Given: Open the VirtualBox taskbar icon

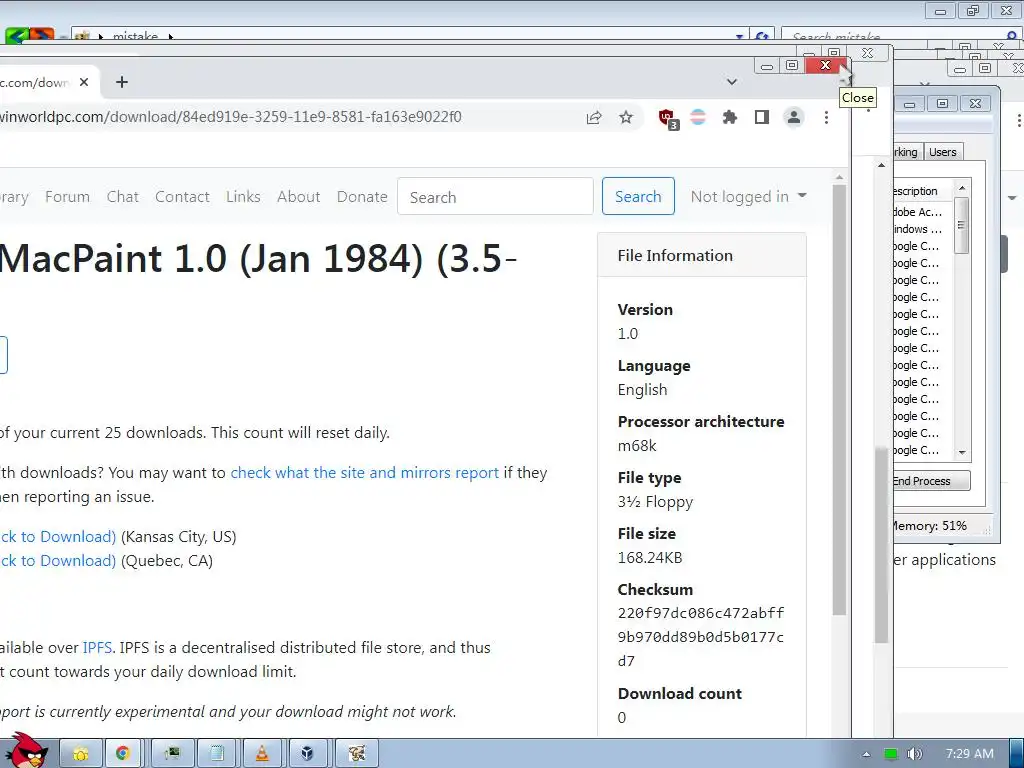Looking at the screenshot, I should click(x=307, y=754).
